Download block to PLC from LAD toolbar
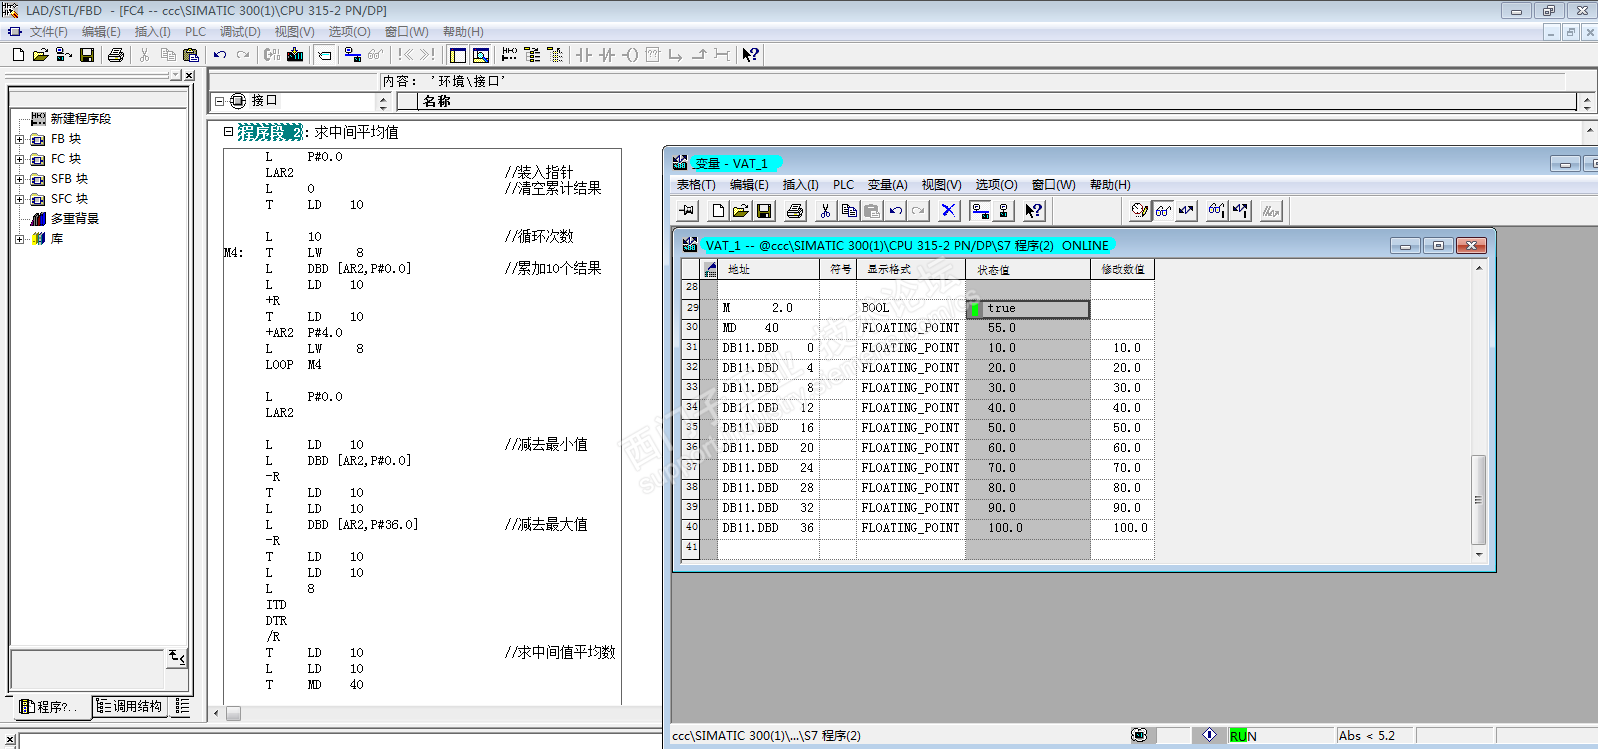The image size is (1598, 749). [x=295, y=55]
